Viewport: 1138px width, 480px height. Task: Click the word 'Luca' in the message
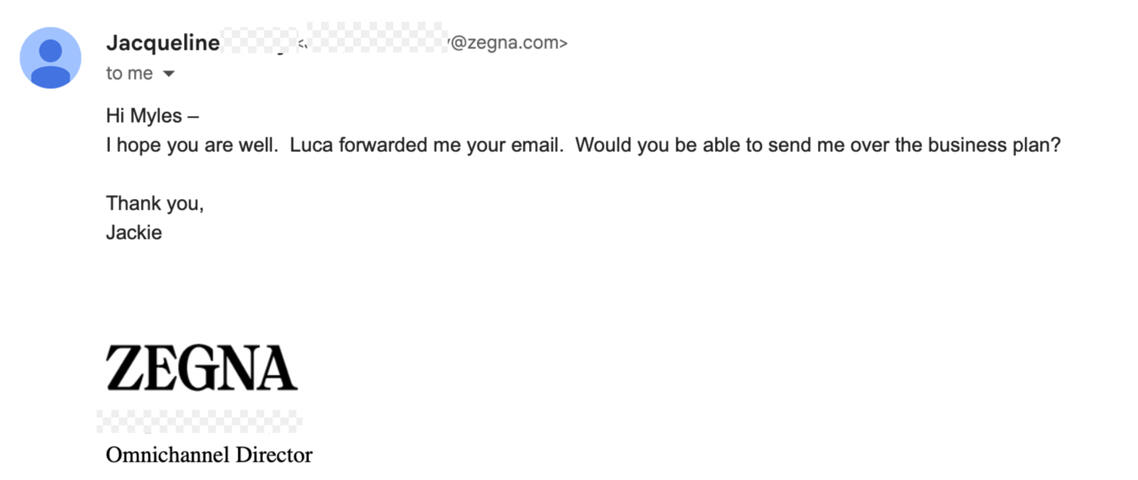coord(311,145)
